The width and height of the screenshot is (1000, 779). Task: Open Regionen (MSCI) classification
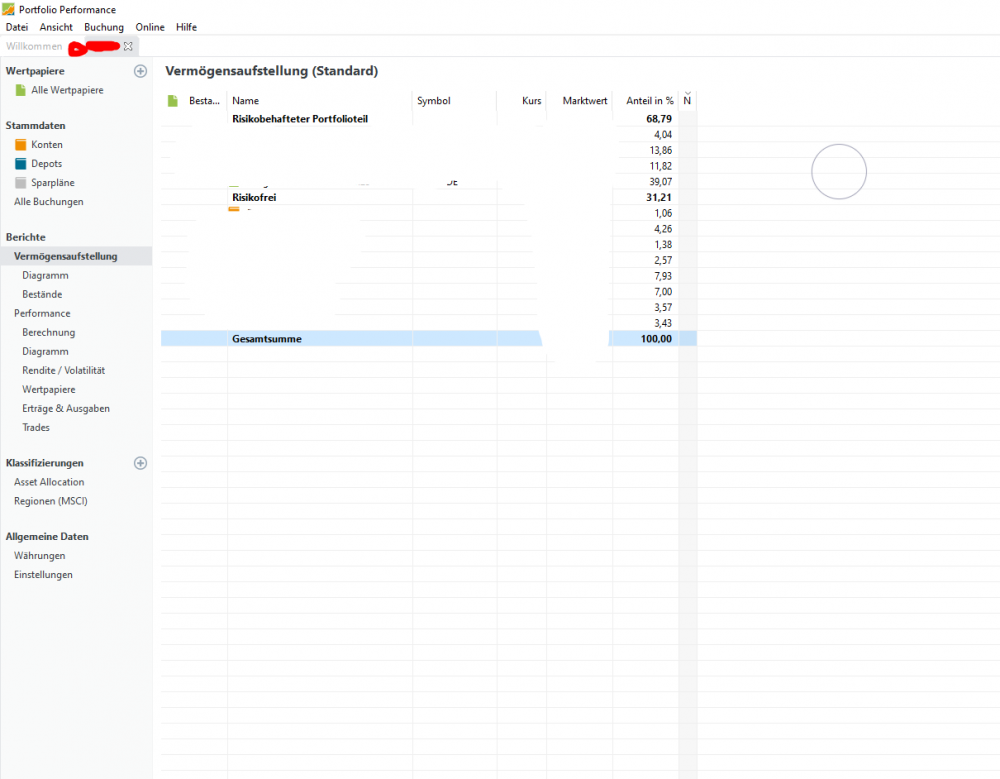[x=50, y=501]
